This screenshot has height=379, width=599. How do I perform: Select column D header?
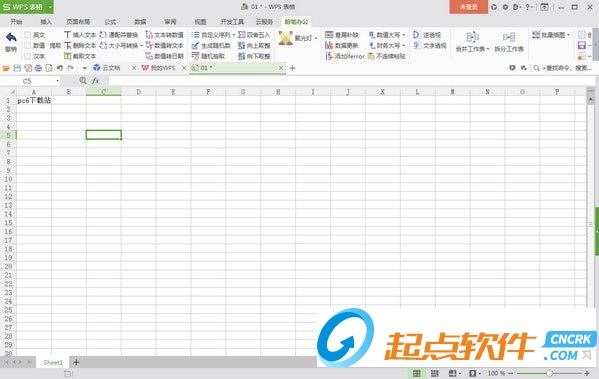[x=138, y=92]
